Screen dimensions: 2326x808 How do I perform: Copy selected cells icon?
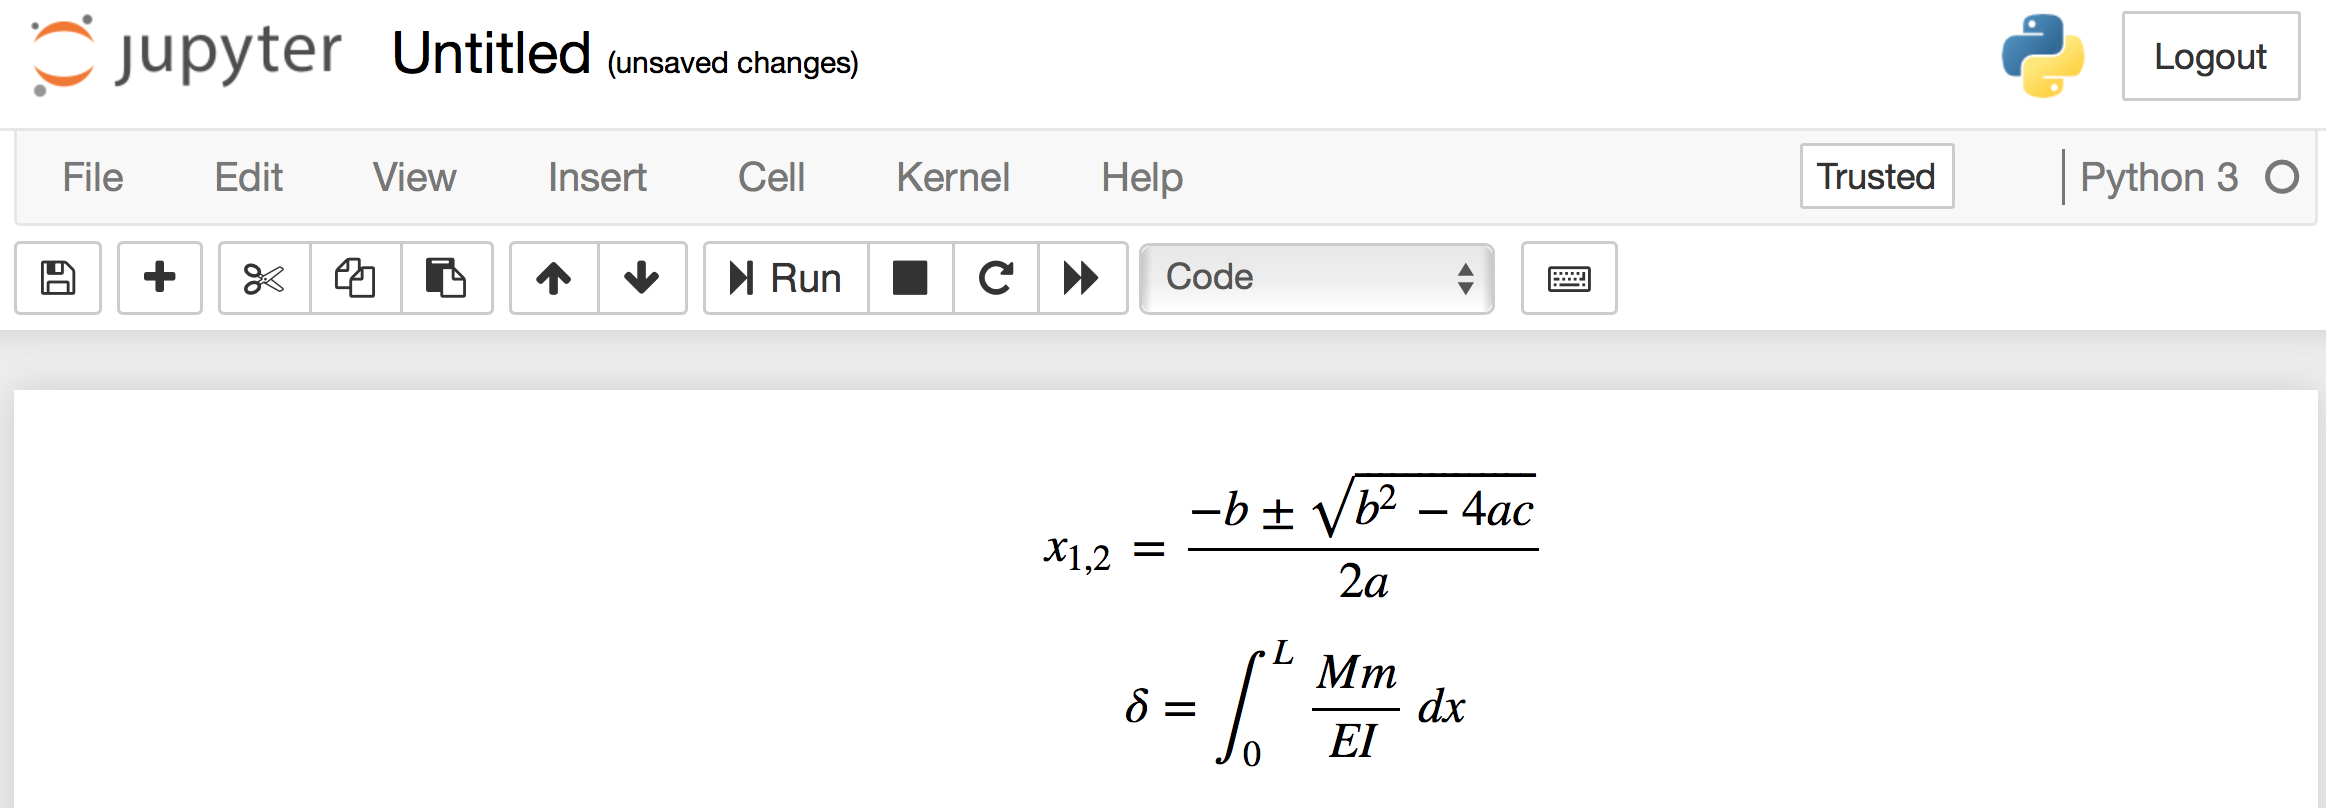pos(355,278)
